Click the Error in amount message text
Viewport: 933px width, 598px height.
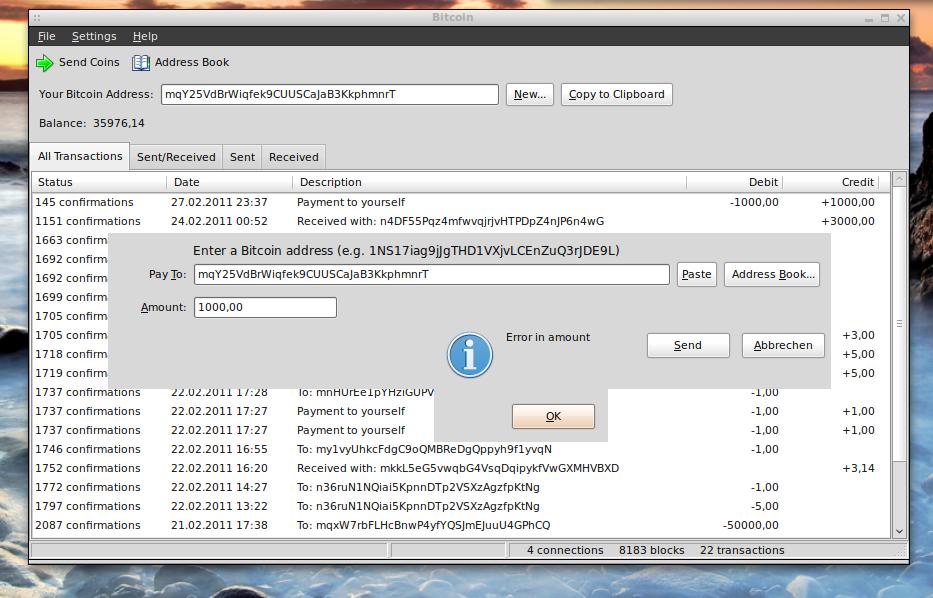(548, 337)
